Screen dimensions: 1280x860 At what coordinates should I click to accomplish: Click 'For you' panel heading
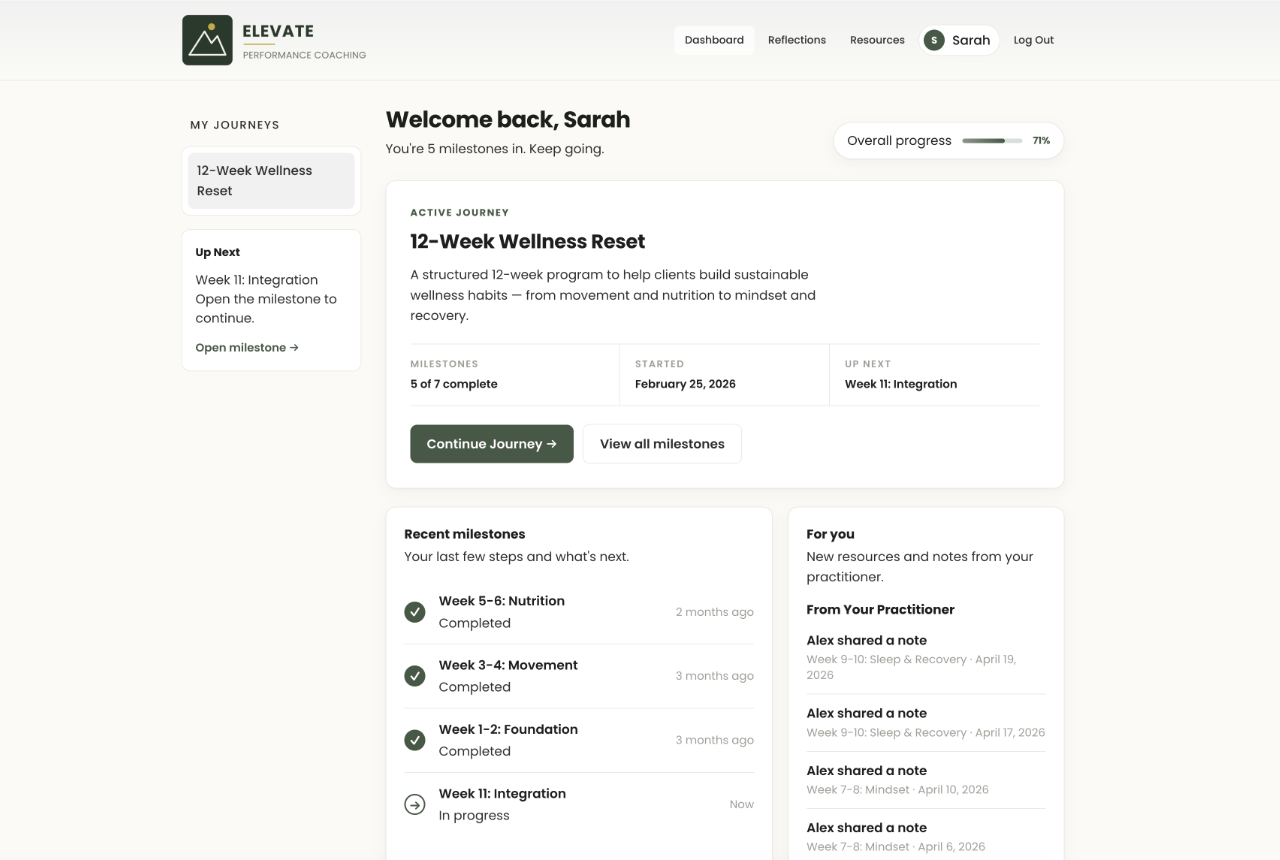[x=831, y=534]
